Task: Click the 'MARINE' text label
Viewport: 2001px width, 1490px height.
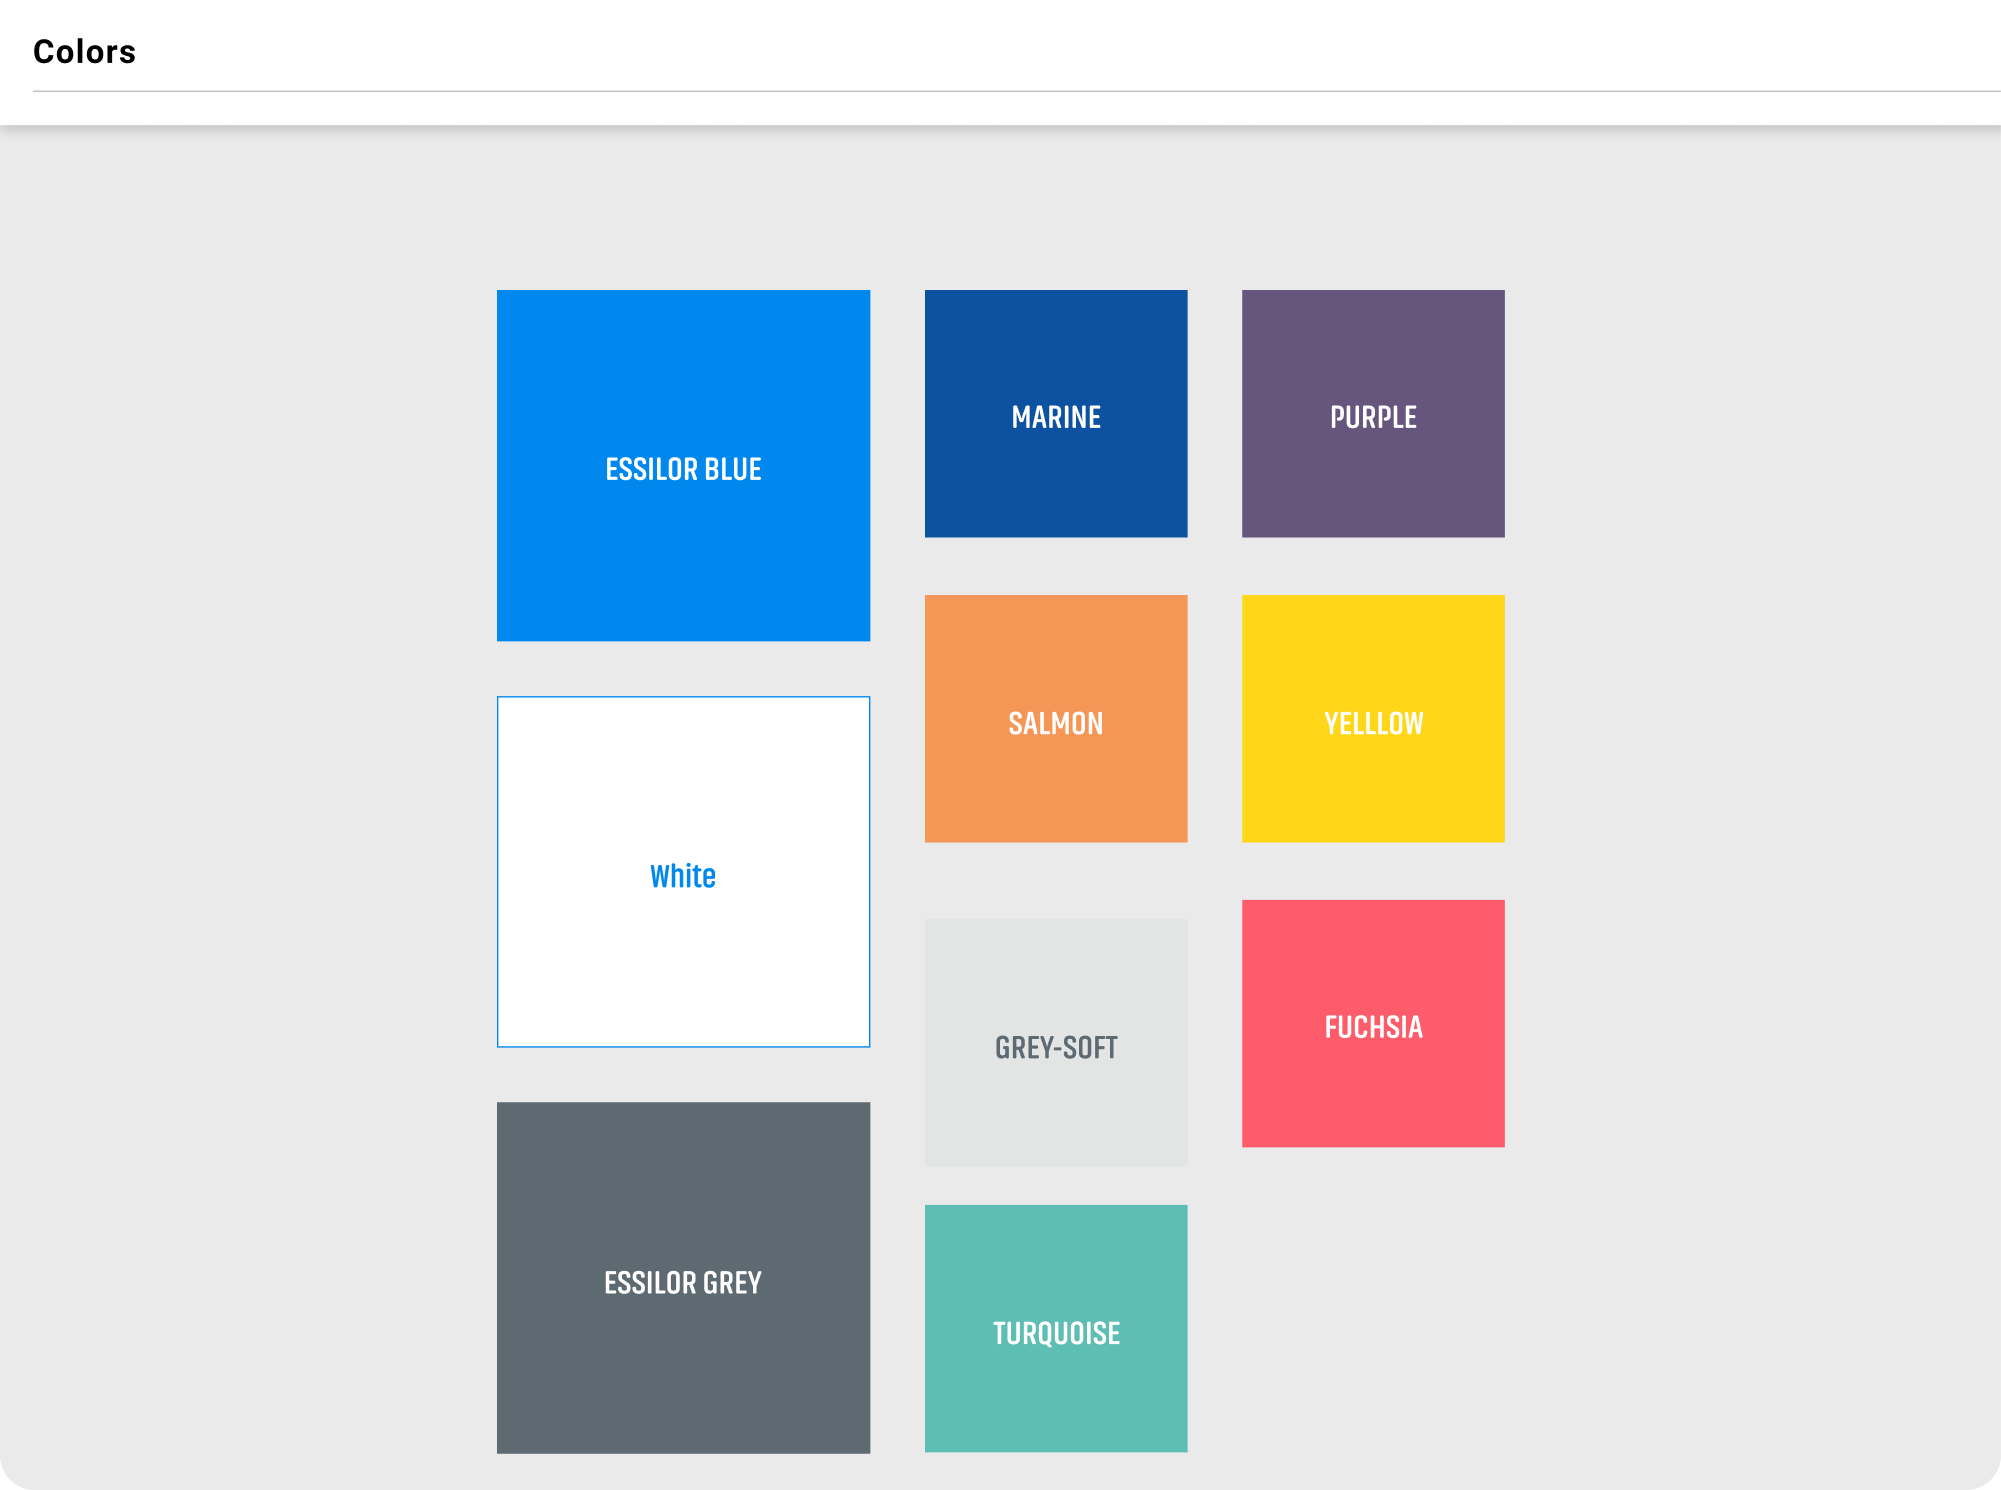Action: tap(1056, 417)
